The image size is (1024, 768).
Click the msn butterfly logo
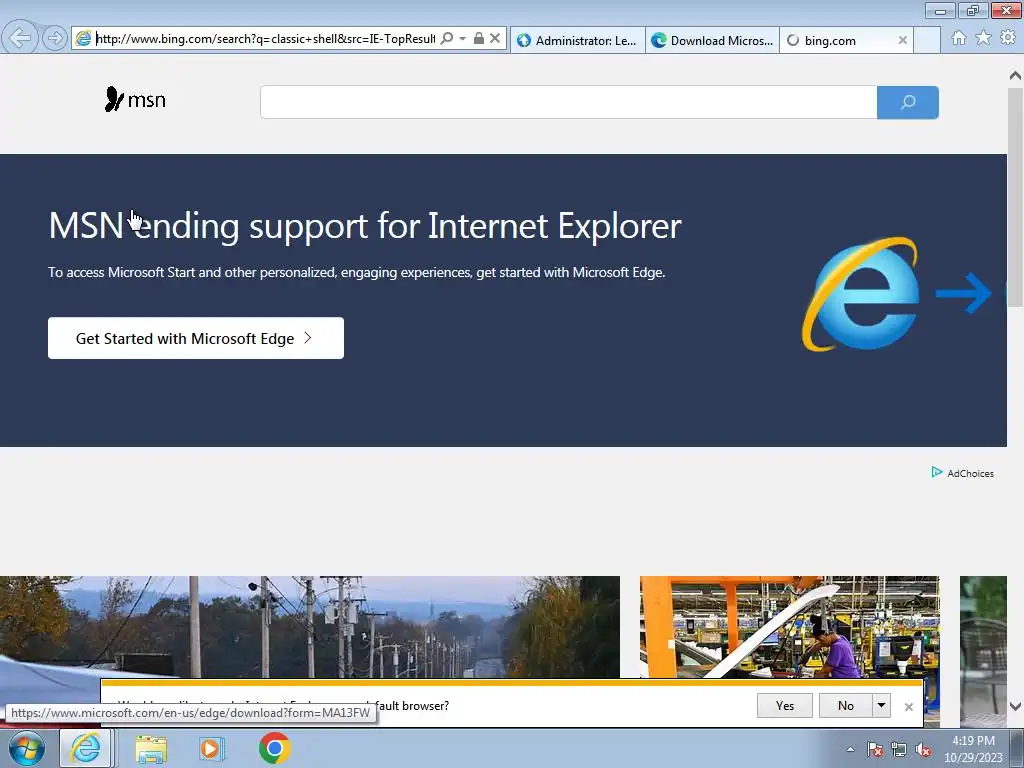(135, 100)
